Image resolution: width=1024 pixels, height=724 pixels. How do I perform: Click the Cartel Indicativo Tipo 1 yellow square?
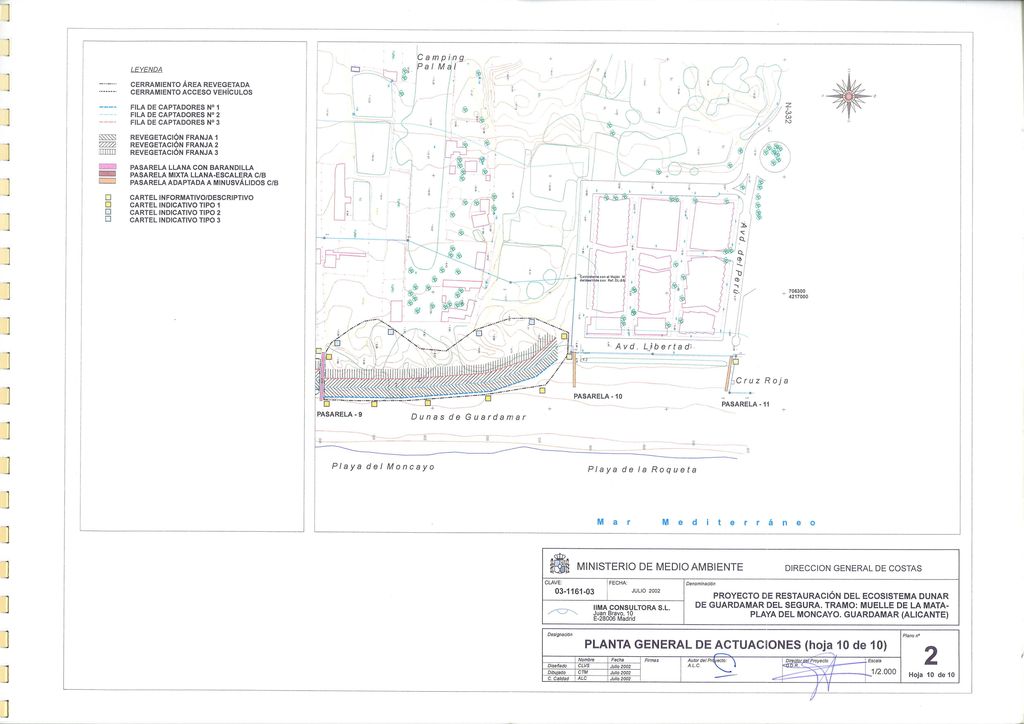[108, 205]
